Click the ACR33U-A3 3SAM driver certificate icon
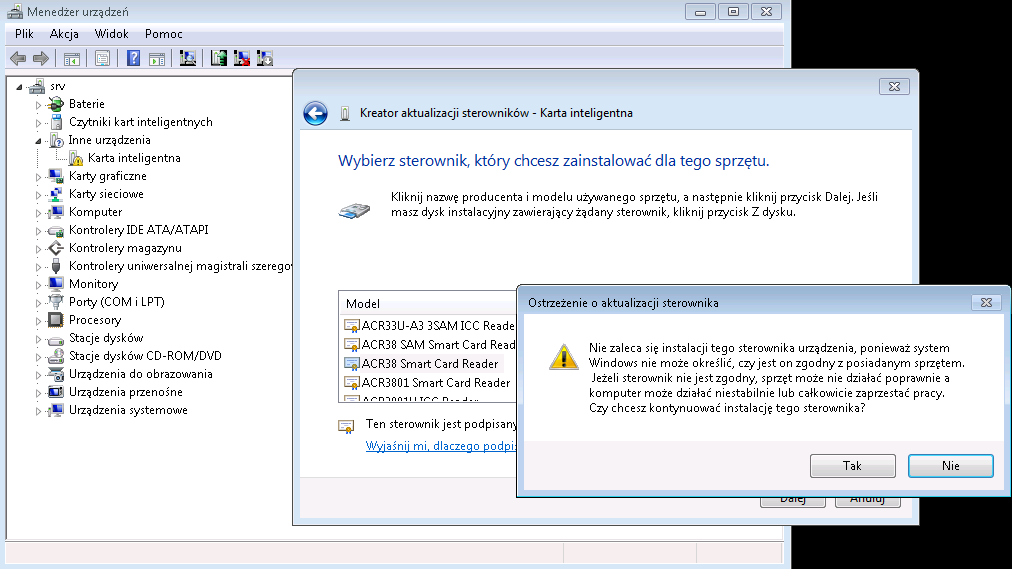 [x=352, y=326]
